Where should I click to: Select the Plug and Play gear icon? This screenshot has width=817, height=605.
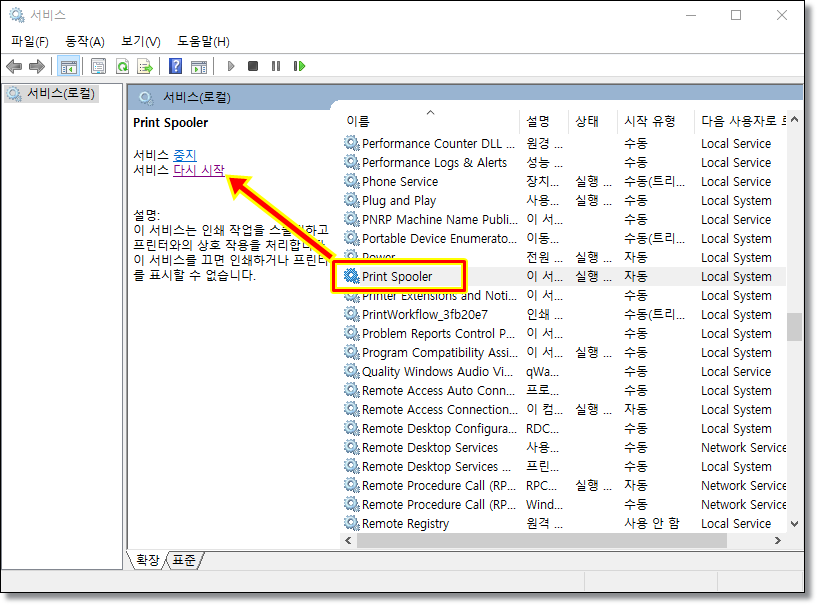(352, 200)
